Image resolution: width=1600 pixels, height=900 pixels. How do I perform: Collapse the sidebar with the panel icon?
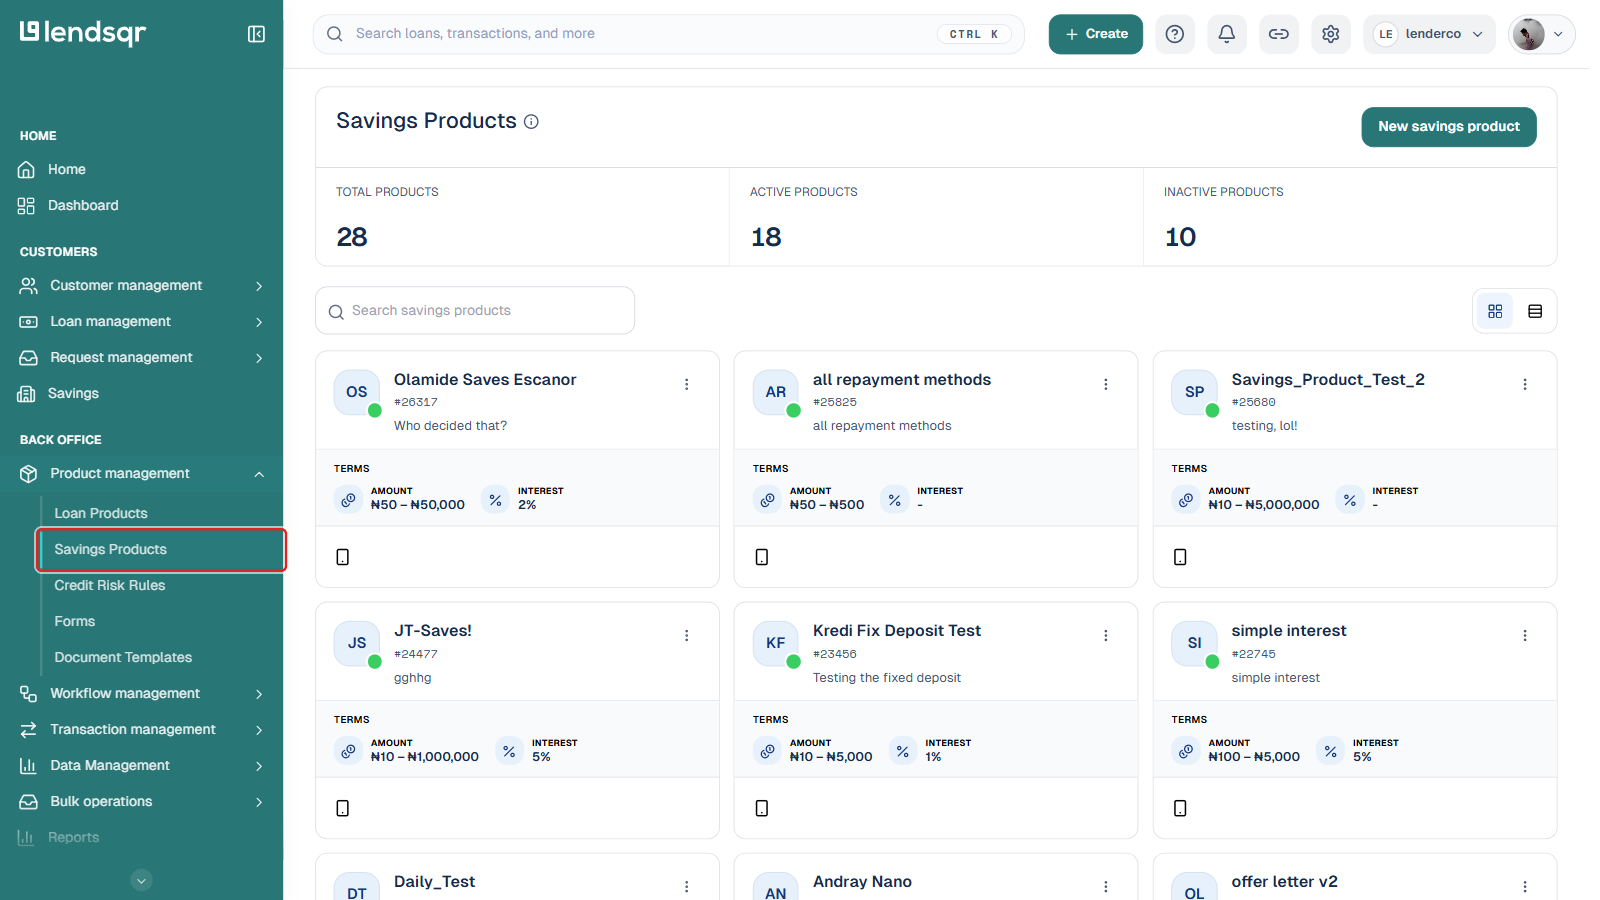(256, 34)
